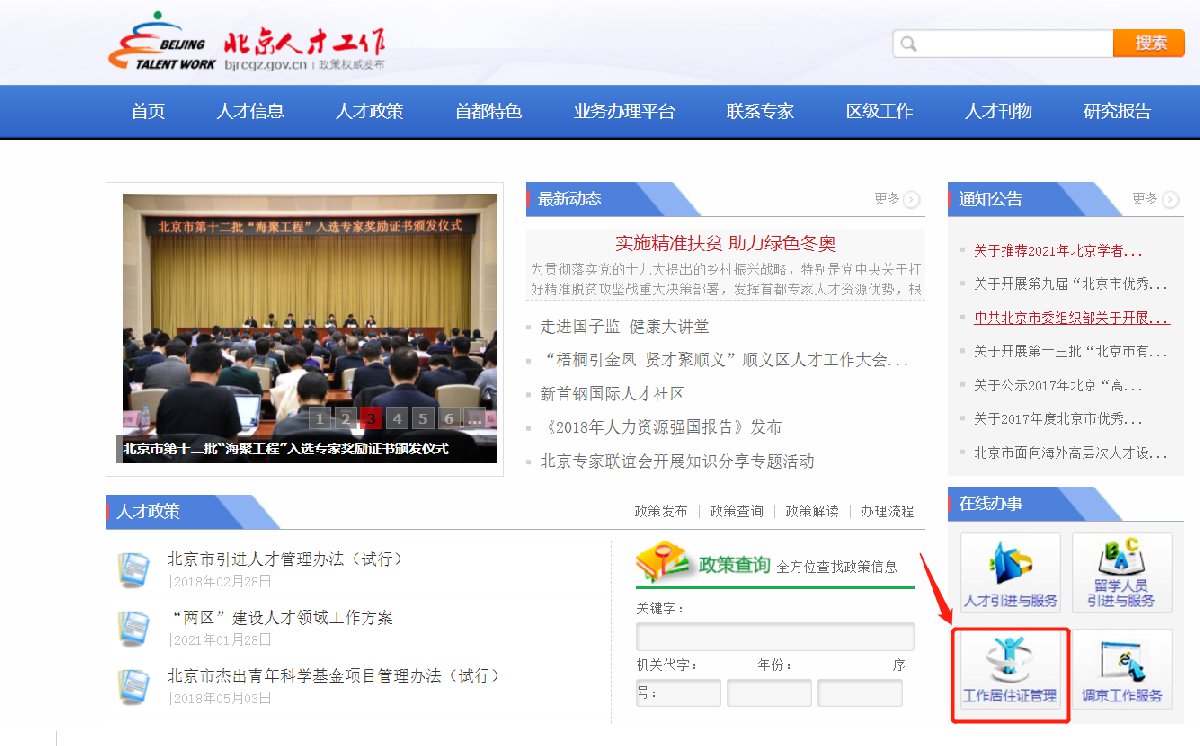This screenshot has height=746, width=1200.
Task: Switch to the 办理流程 tab
Action: click(887, 511)
